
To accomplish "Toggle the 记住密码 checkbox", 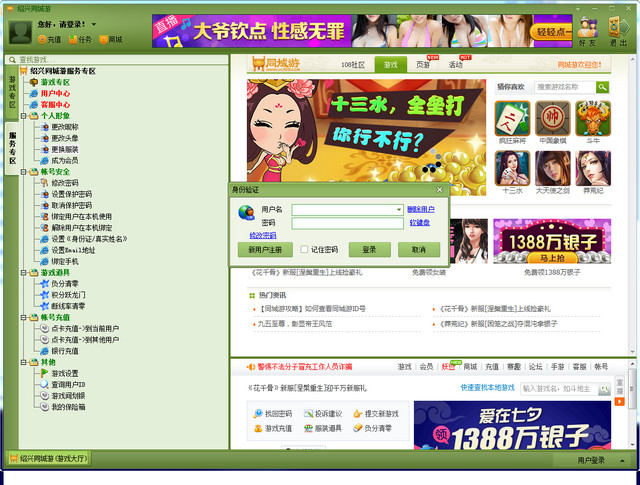I will click(x=304, y=249).
